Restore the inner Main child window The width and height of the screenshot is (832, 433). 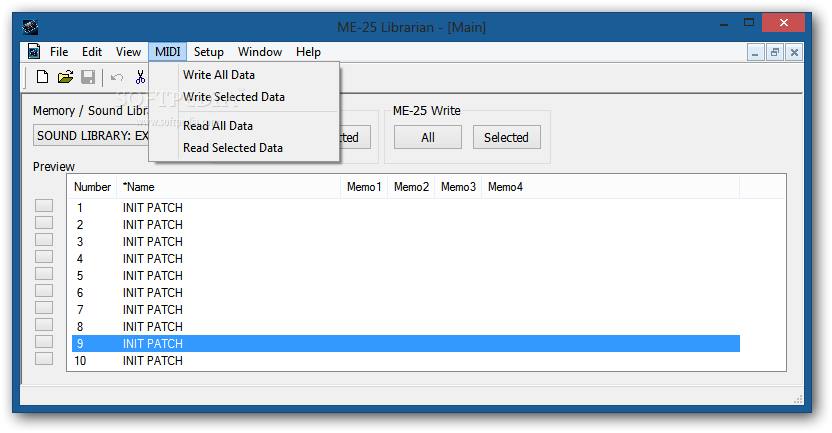coord(775,53)
